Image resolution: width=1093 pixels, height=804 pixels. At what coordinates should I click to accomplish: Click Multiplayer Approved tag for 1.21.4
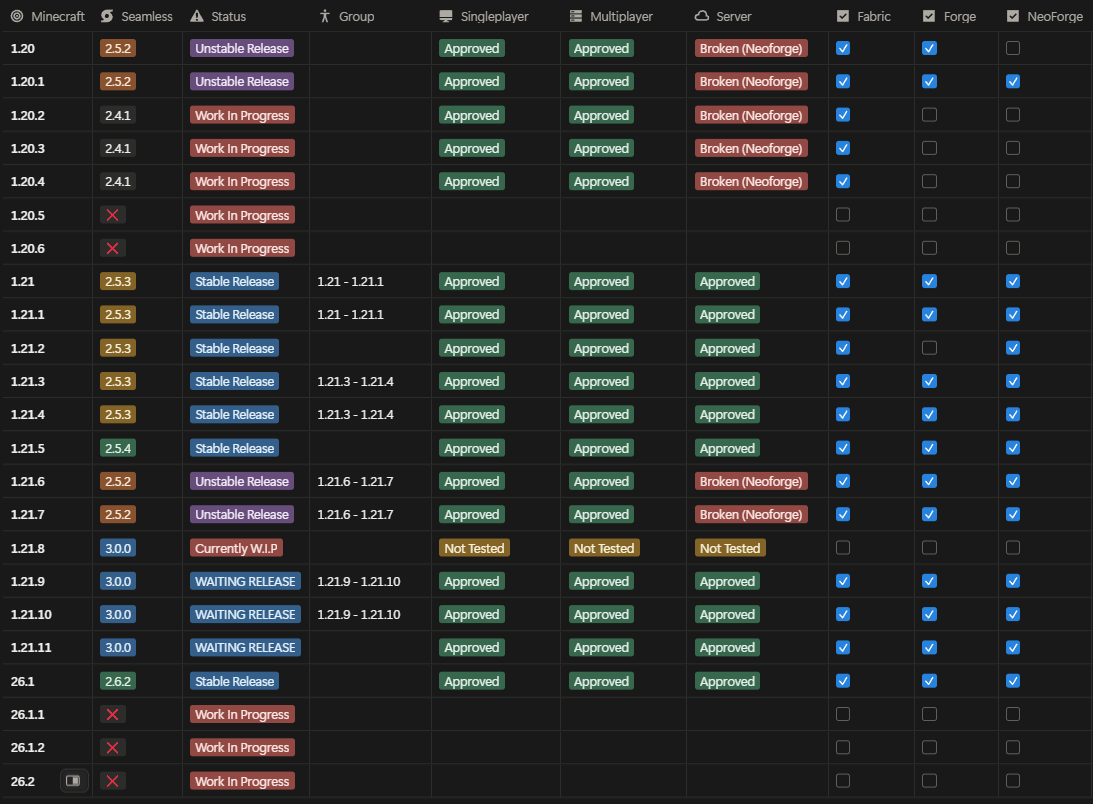pyautogui.click(x=602, y=414)
